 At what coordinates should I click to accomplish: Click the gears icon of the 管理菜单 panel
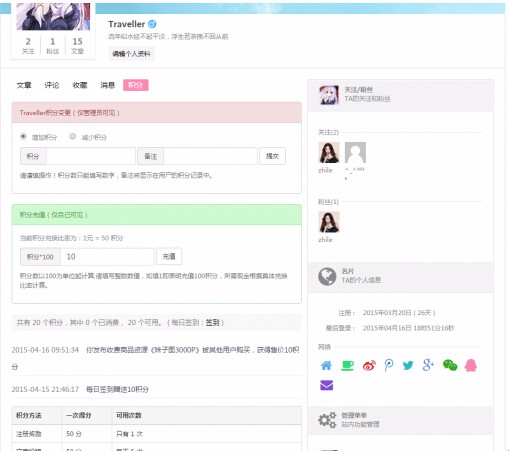[327, 420]
